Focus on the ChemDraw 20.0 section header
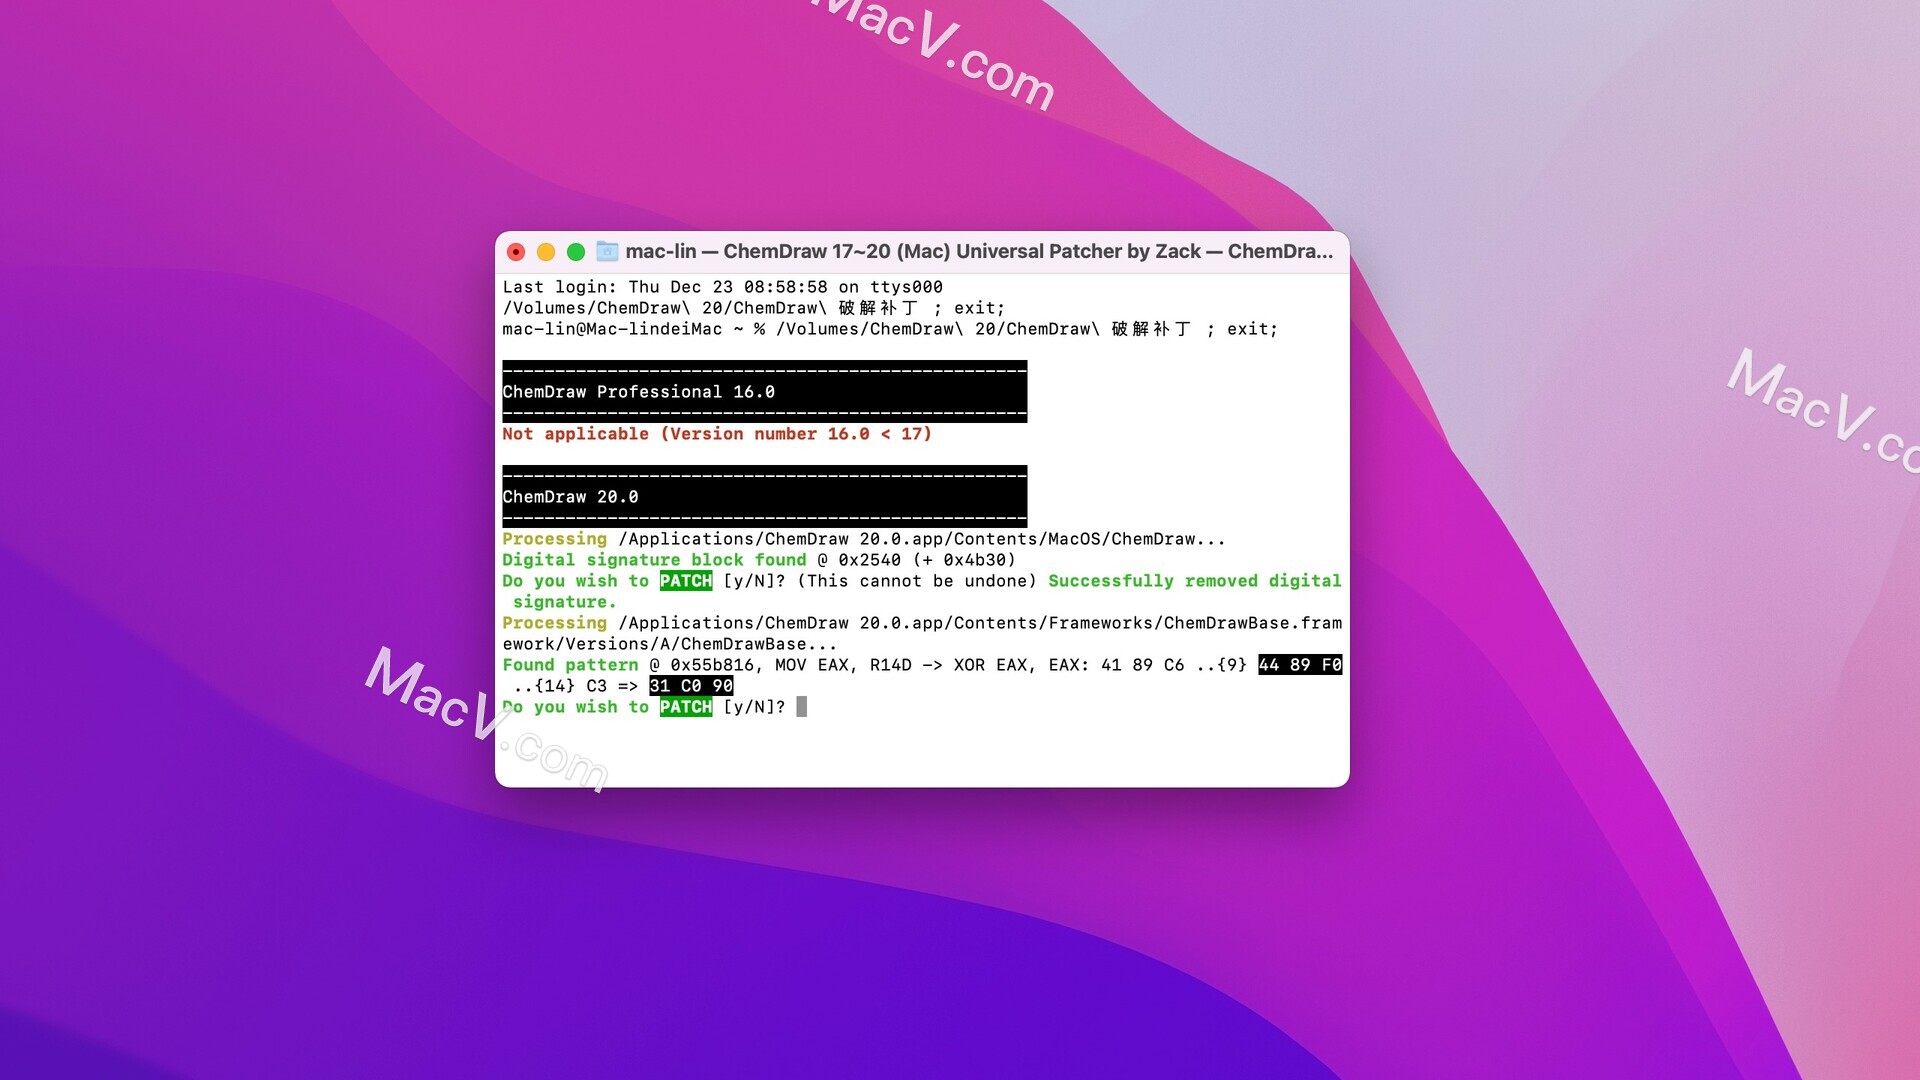1920x1080 pixels. pyautogui.click(x=572, y=496)
